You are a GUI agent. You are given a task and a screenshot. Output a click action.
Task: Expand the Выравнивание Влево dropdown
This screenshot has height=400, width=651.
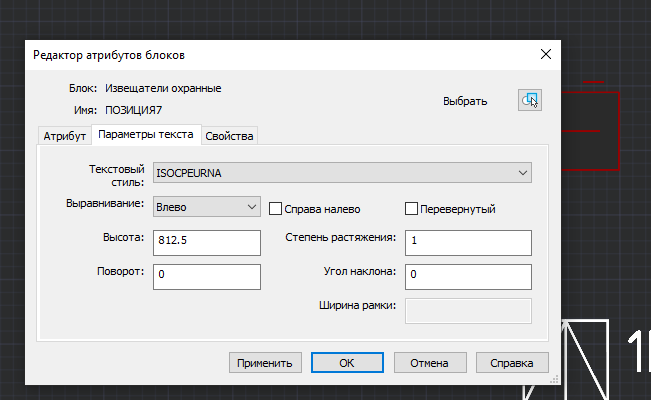tap(207, 207)
